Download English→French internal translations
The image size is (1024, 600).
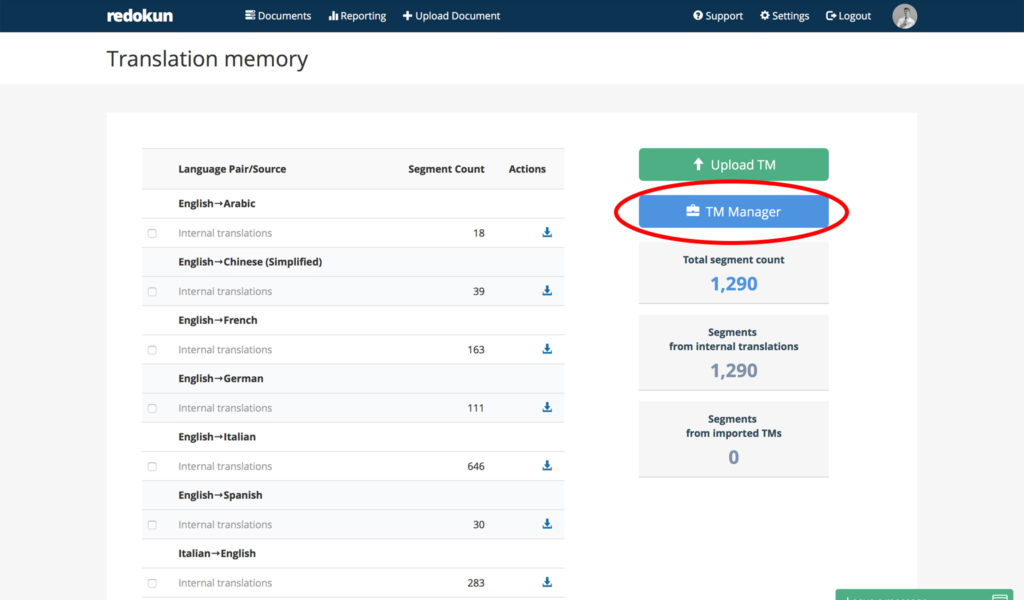pyautogui.click(x=547, y=349)
